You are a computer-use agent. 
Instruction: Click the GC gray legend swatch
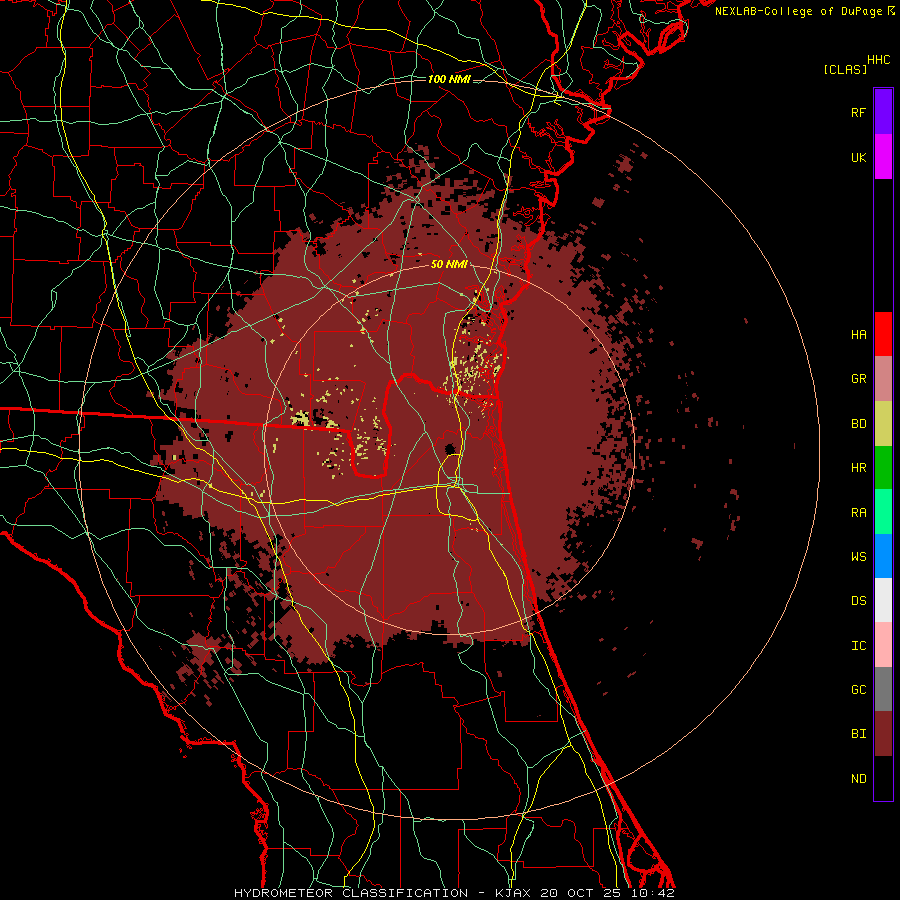coord(883,689)
